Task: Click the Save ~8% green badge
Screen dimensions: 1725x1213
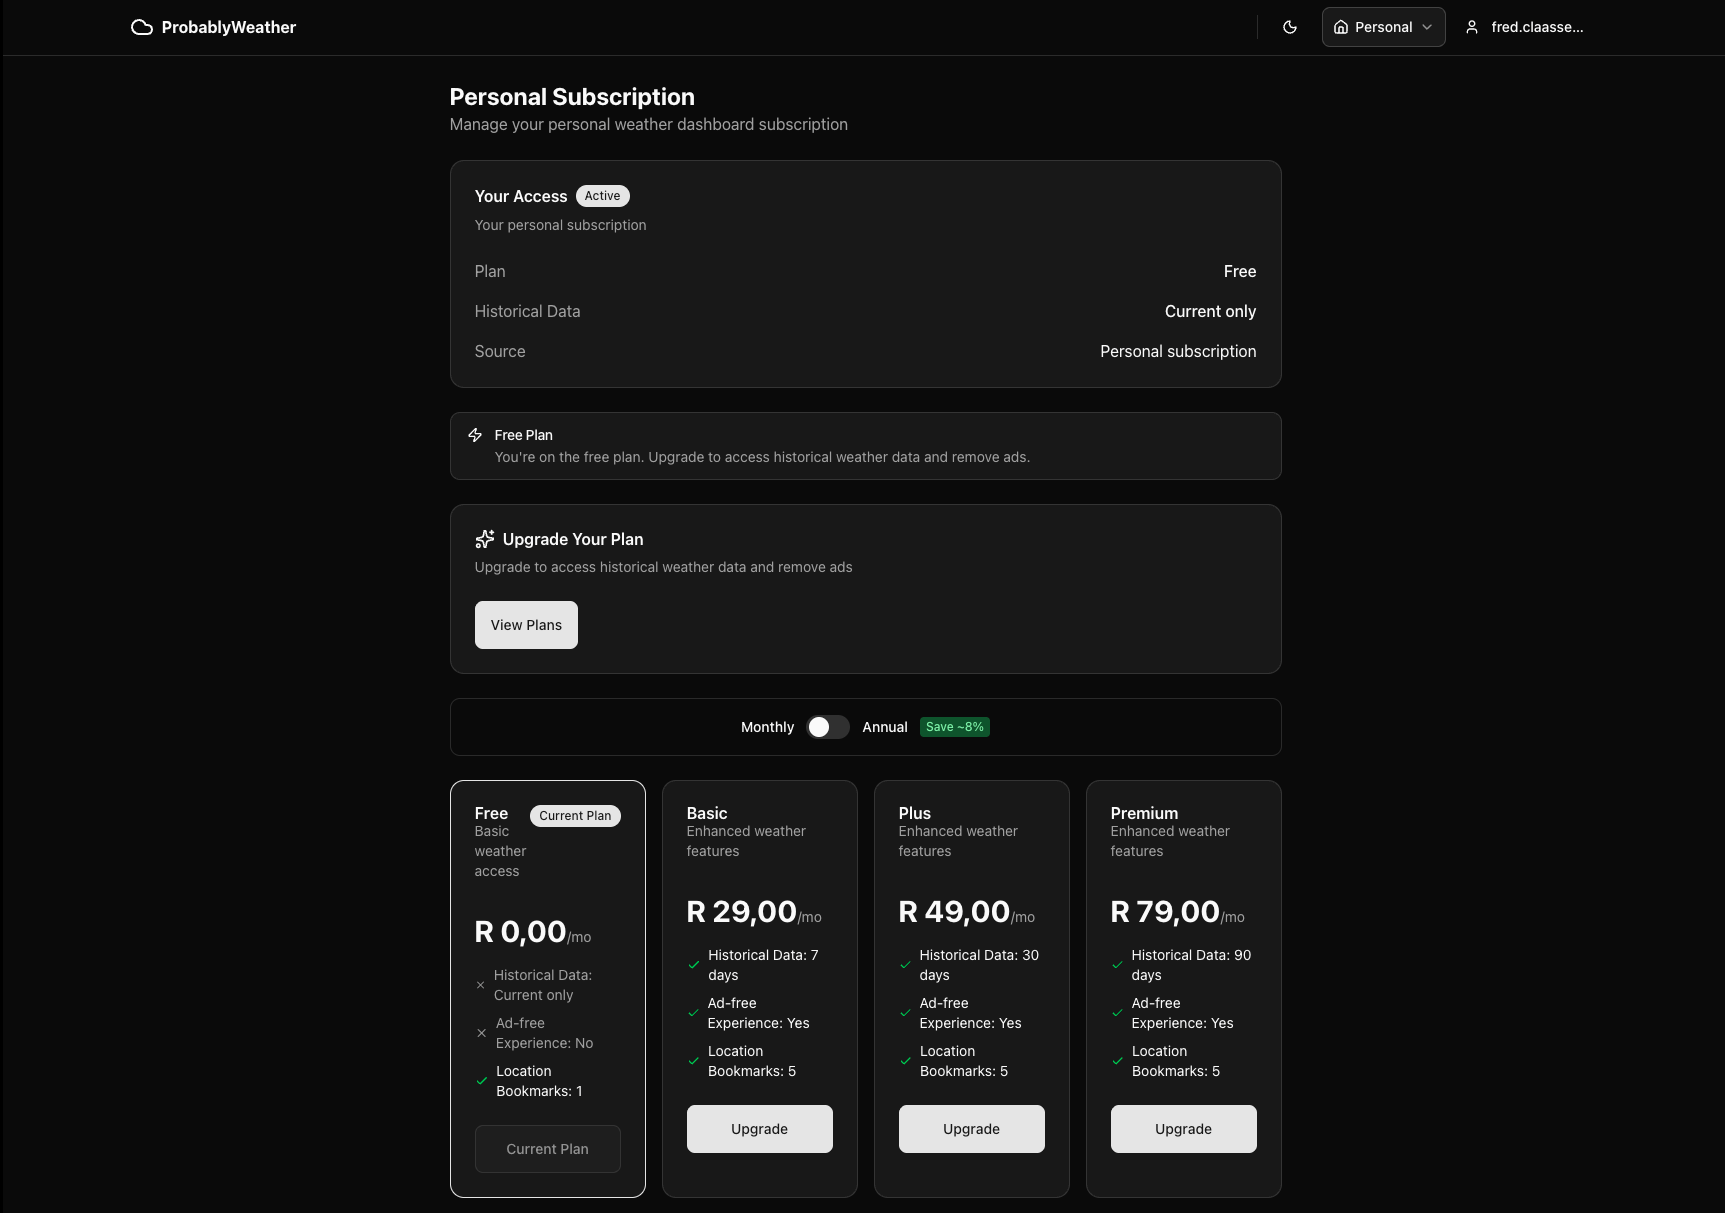Action: pos(954,727)
